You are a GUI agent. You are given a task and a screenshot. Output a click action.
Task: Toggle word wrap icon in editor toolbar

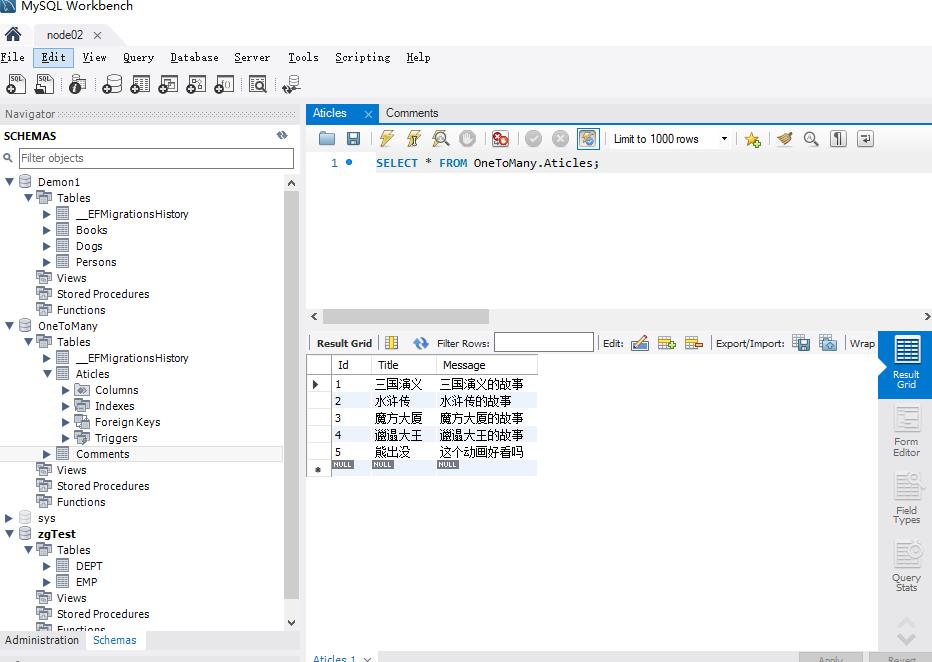(x=865, y=139)
